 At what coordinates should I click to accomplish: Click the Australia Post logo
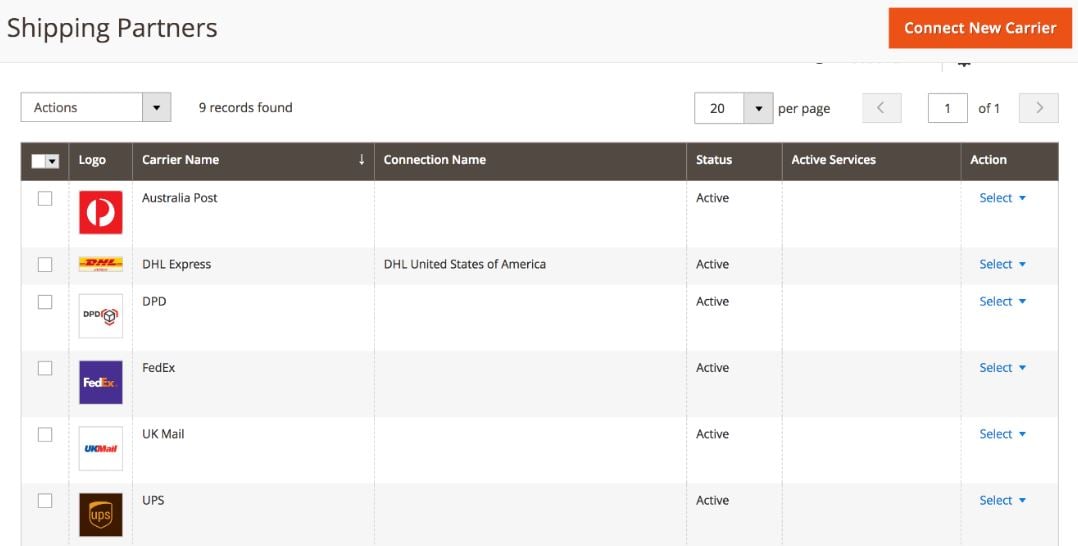click(100, 212)
